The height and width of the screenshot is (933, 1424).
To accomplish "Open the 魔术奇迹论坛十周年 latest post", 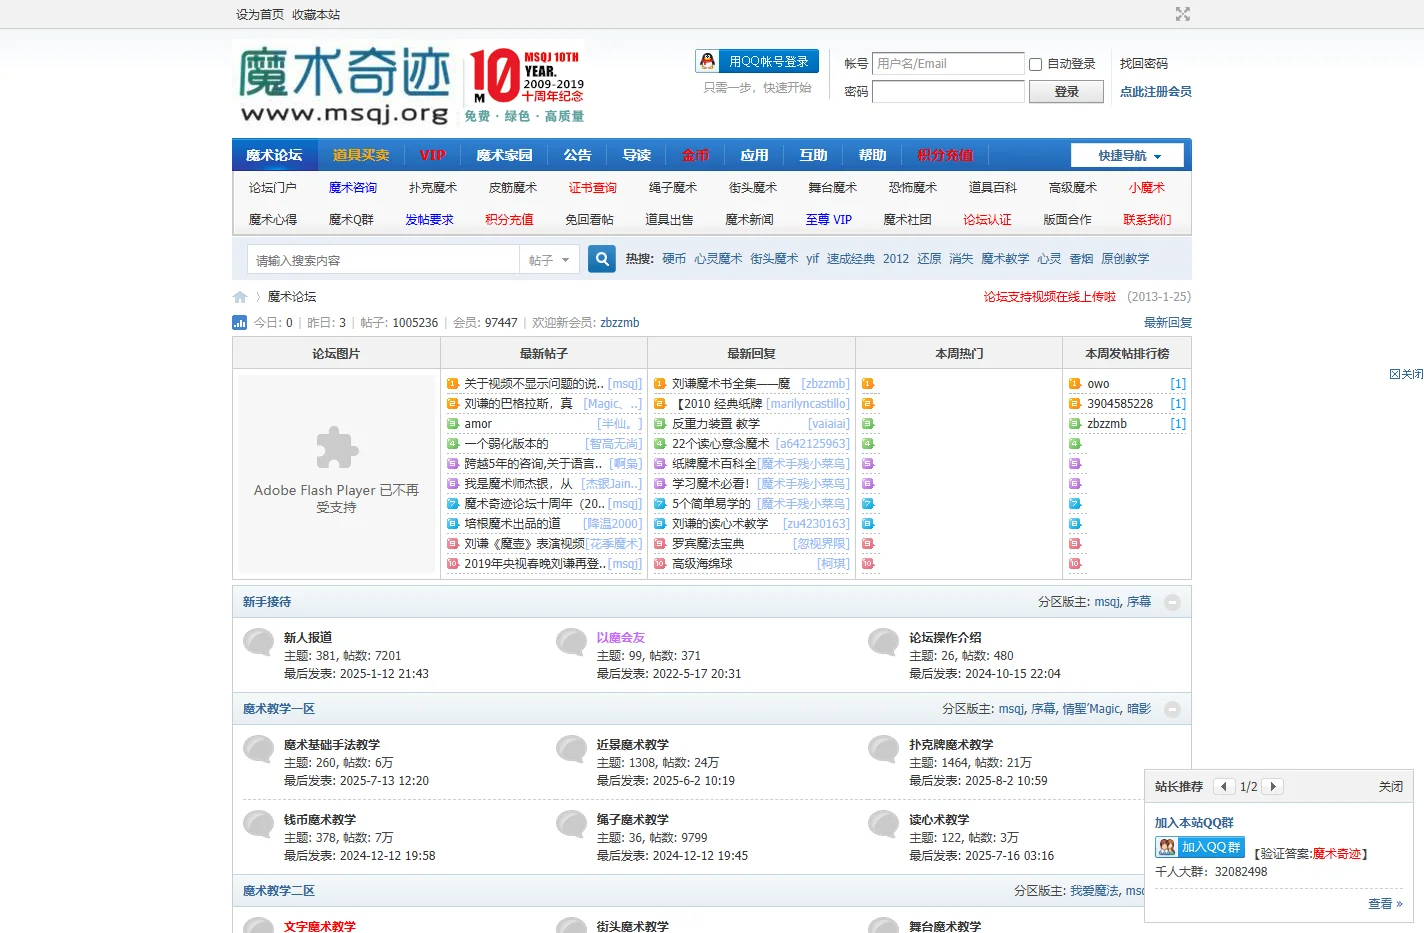I will [534, 504].
